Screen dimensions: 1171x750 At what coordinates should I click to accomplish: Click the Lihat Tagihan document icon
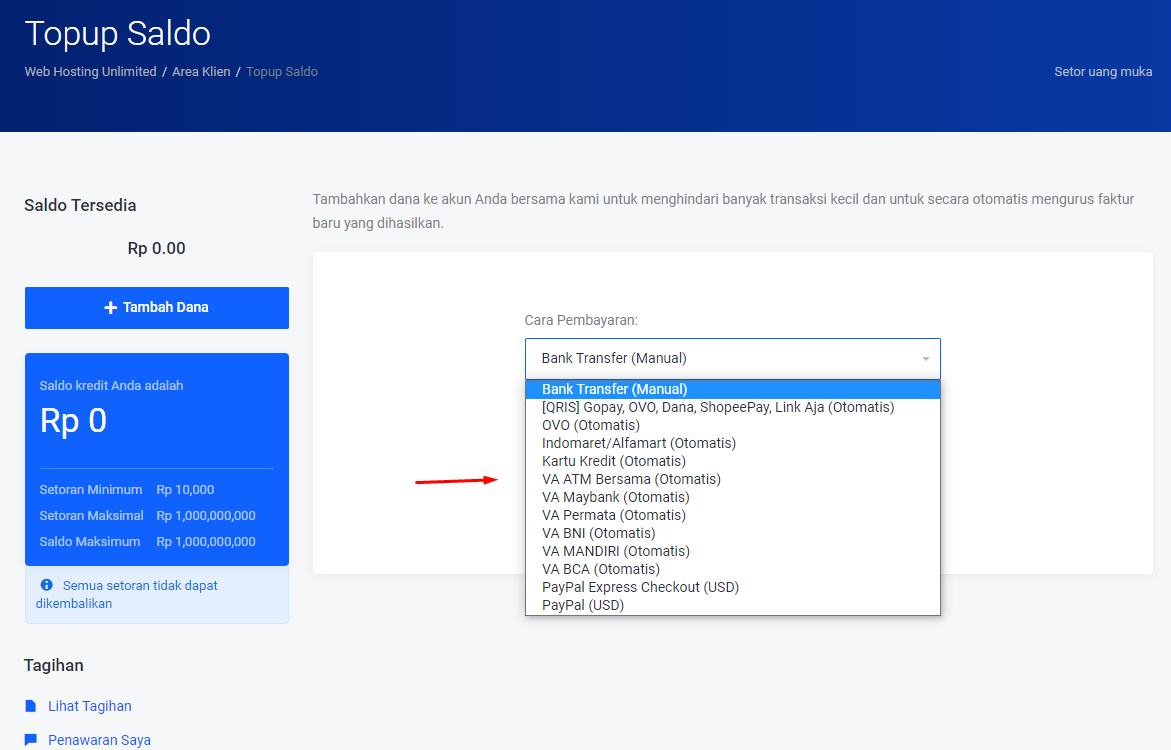click(31, 706)
